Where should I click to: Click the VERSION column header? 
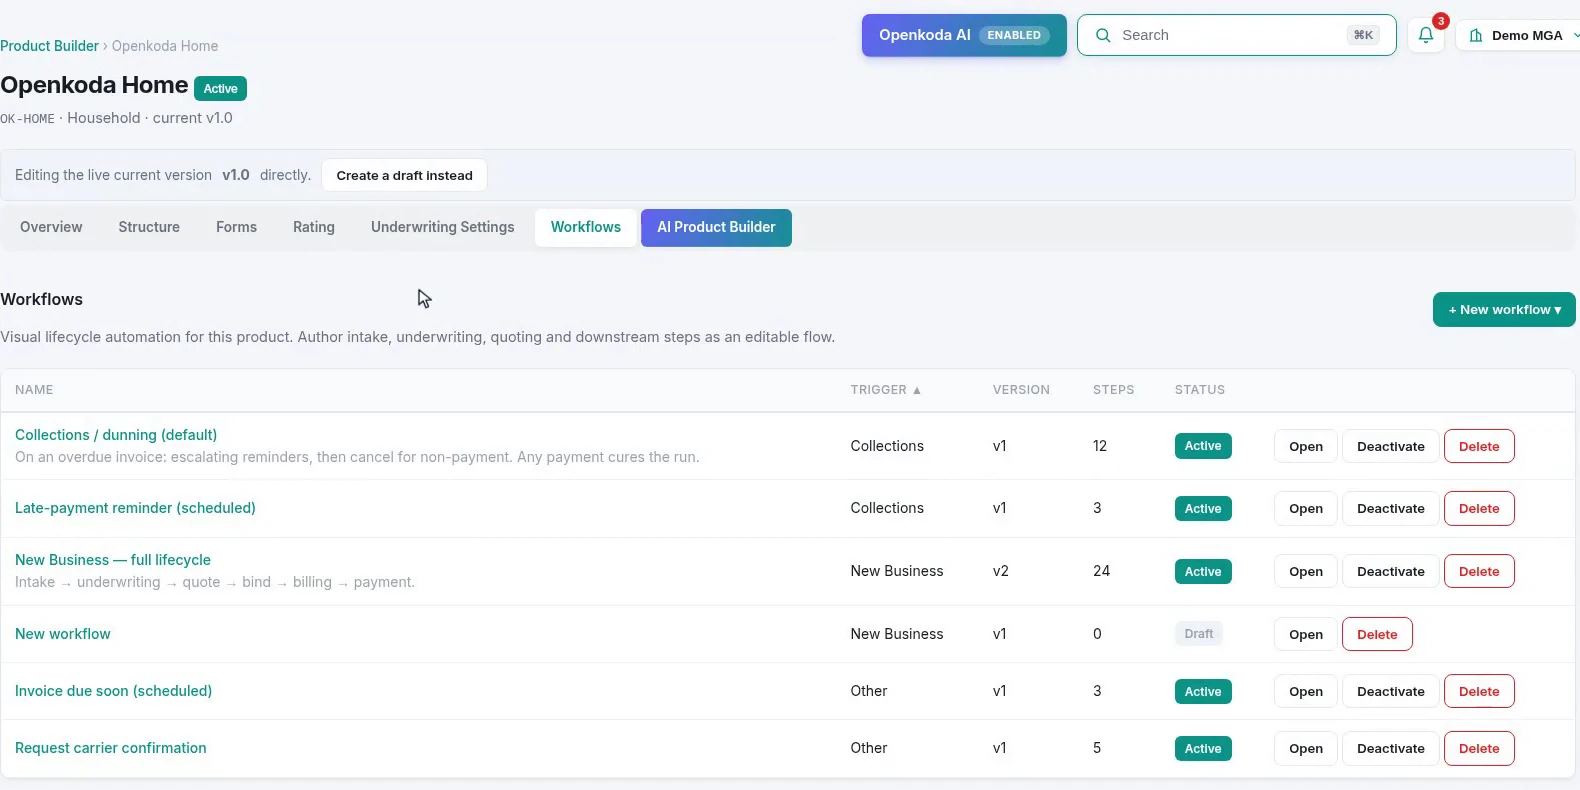1021,390
